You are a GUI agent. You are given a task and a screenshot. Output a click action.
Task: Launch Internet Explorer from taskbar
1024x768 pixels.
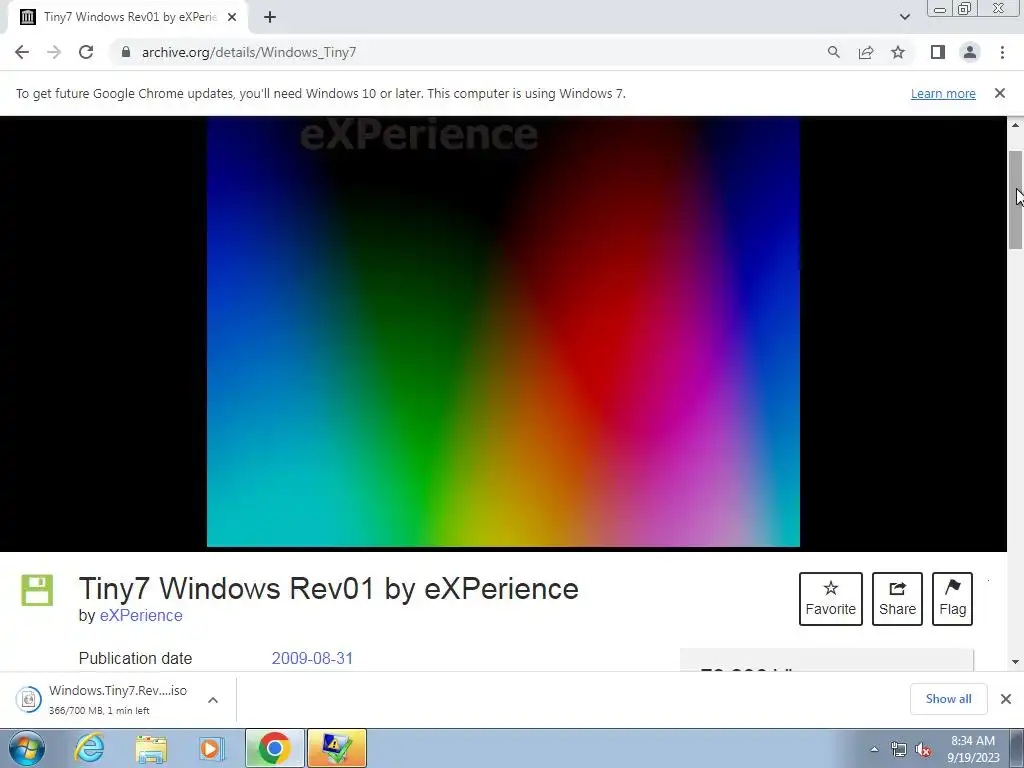89,748
